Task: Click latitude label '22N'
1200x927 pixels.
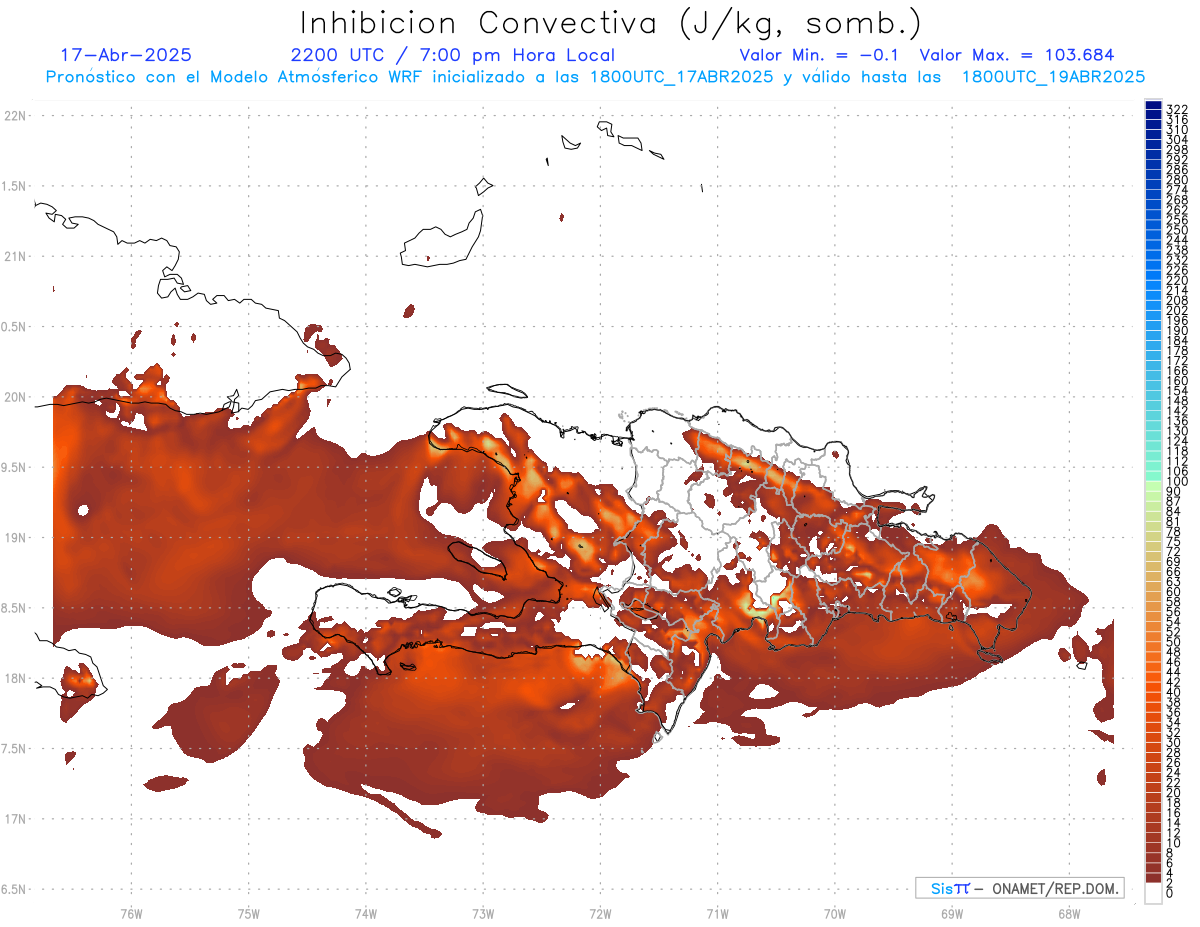Action: [x=14, y=116]
